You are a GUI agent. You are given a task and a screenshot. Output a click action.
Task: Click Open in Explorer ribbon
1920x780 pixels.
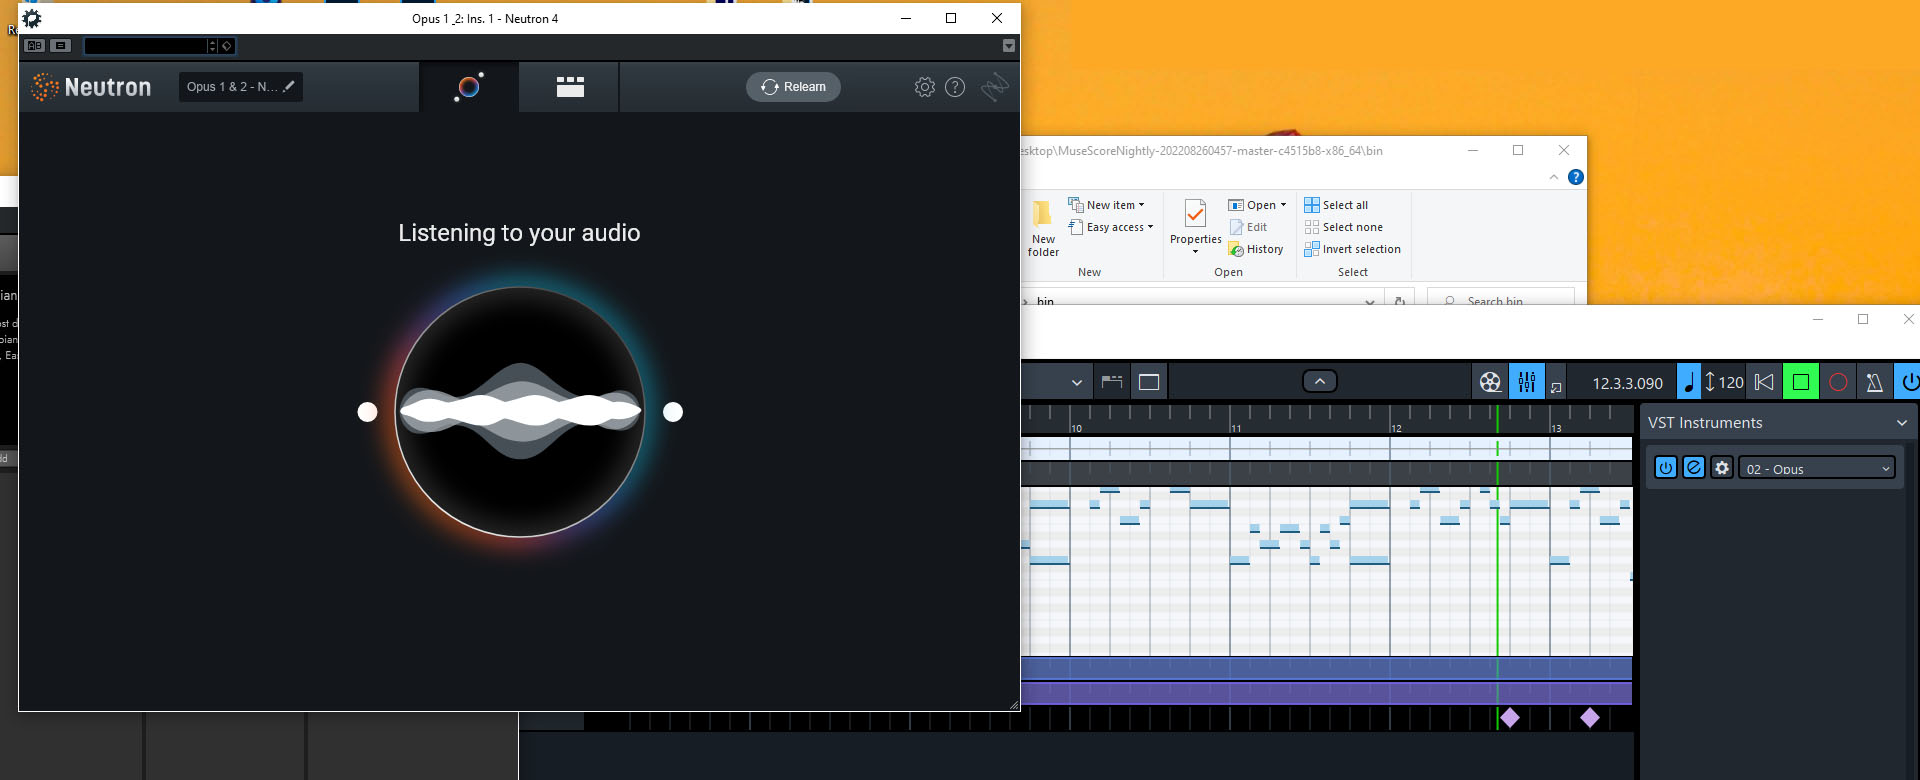pyautogui.click(x=1252, y=205)
